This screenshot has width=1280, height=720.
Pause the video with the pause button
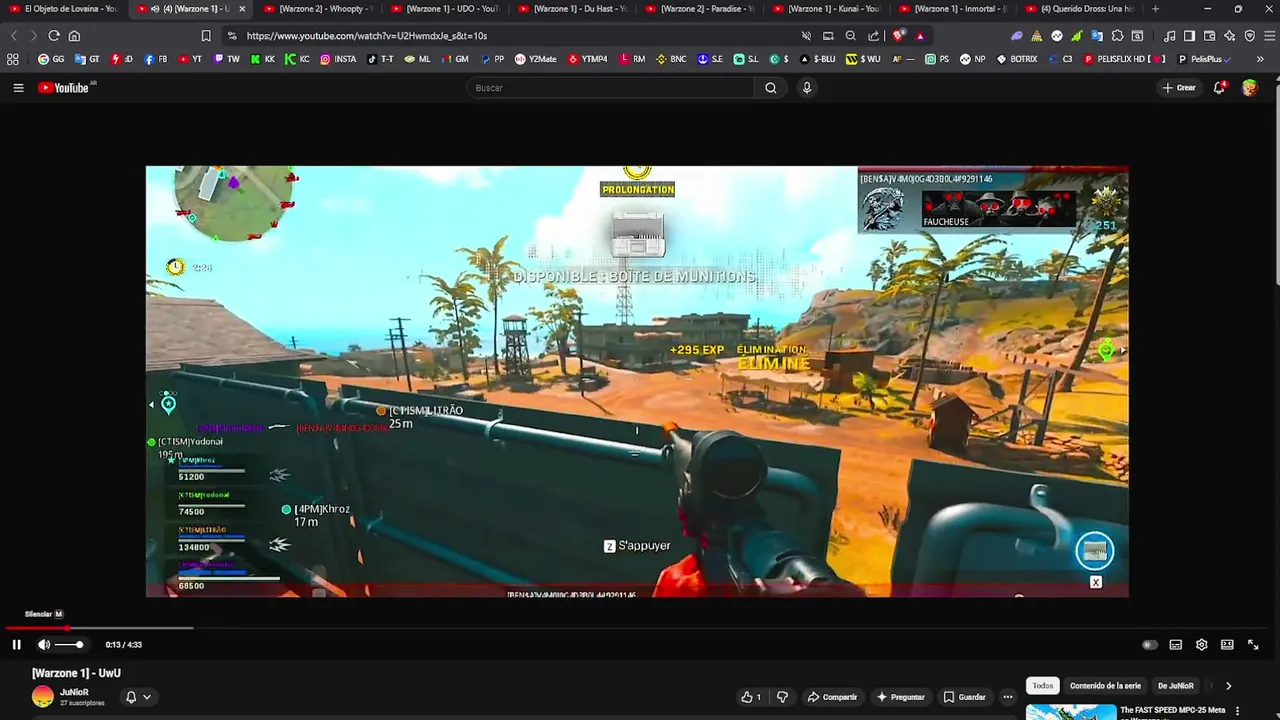pos(16,645)
